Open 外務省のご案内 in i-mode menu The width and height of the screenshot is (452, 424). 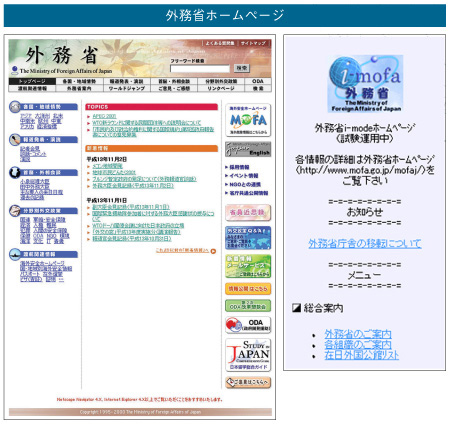click(x=358, y=334)
